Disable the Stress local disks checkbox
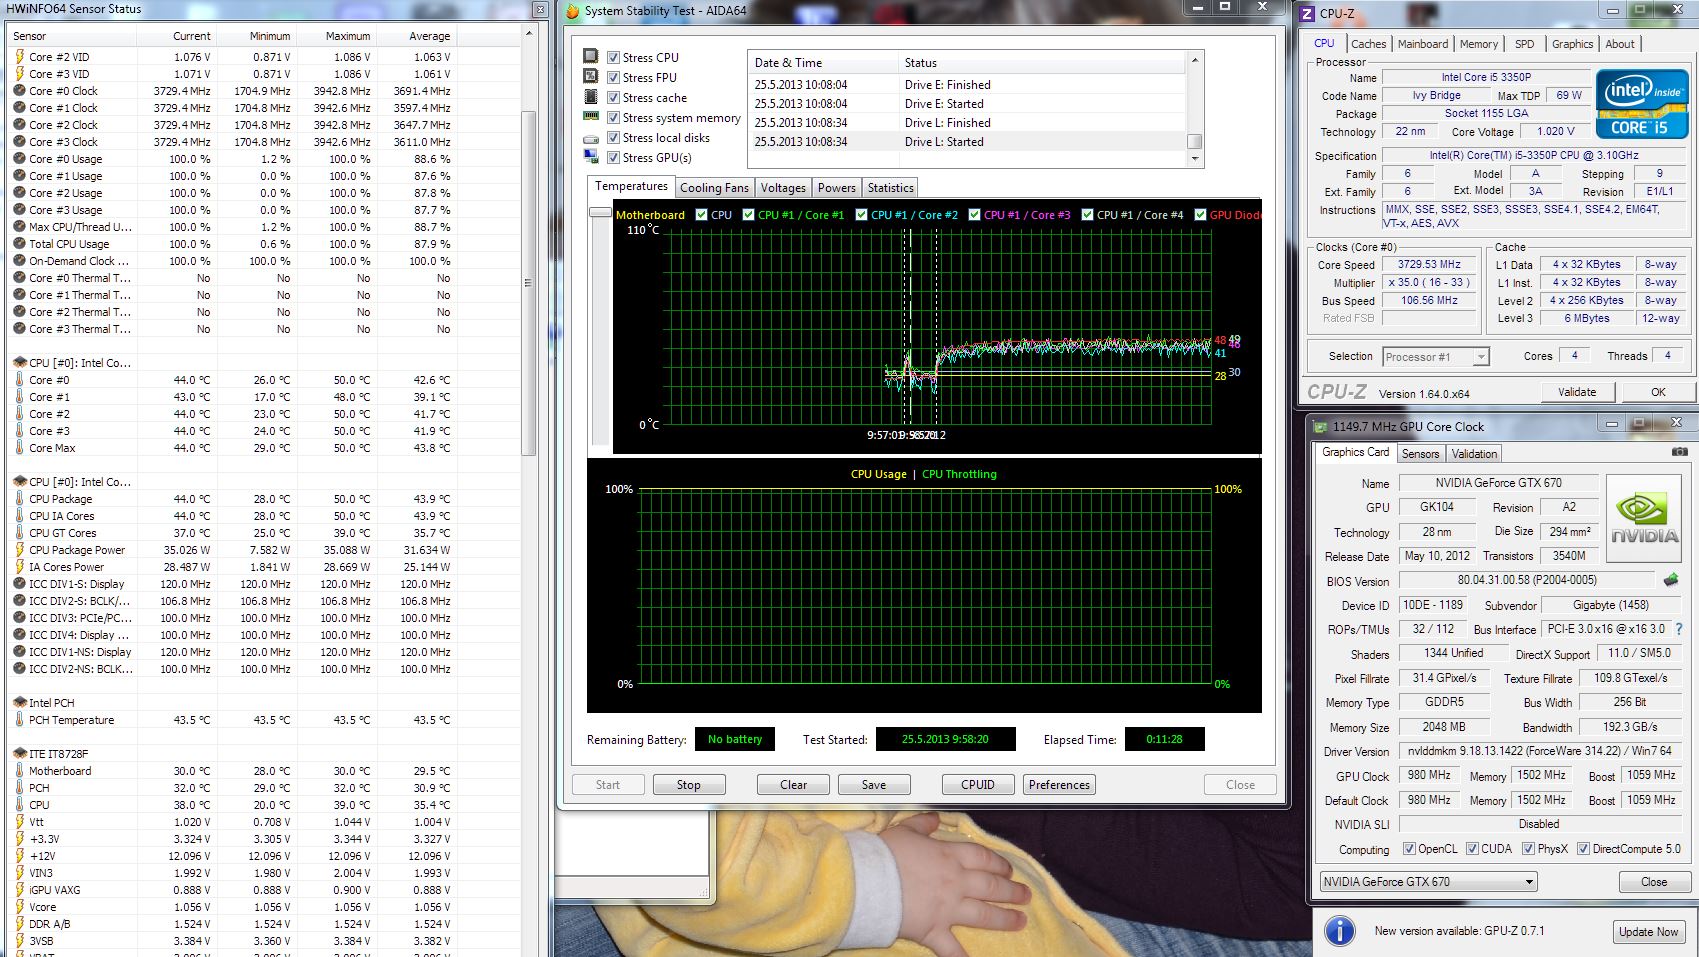This screenshot has height=957, width=1699. (614, 137)
